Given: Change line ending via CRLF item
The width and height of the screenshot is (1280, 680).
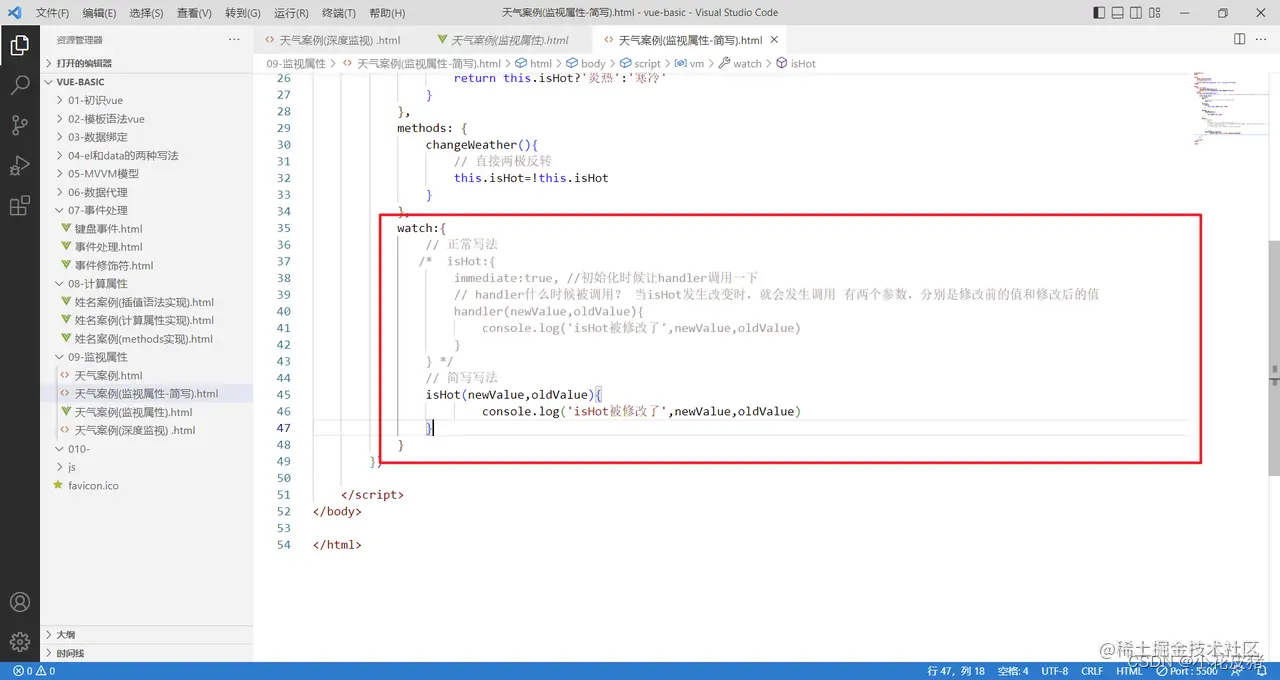Looking at the screenshot, I should [x=1091, y=671].
